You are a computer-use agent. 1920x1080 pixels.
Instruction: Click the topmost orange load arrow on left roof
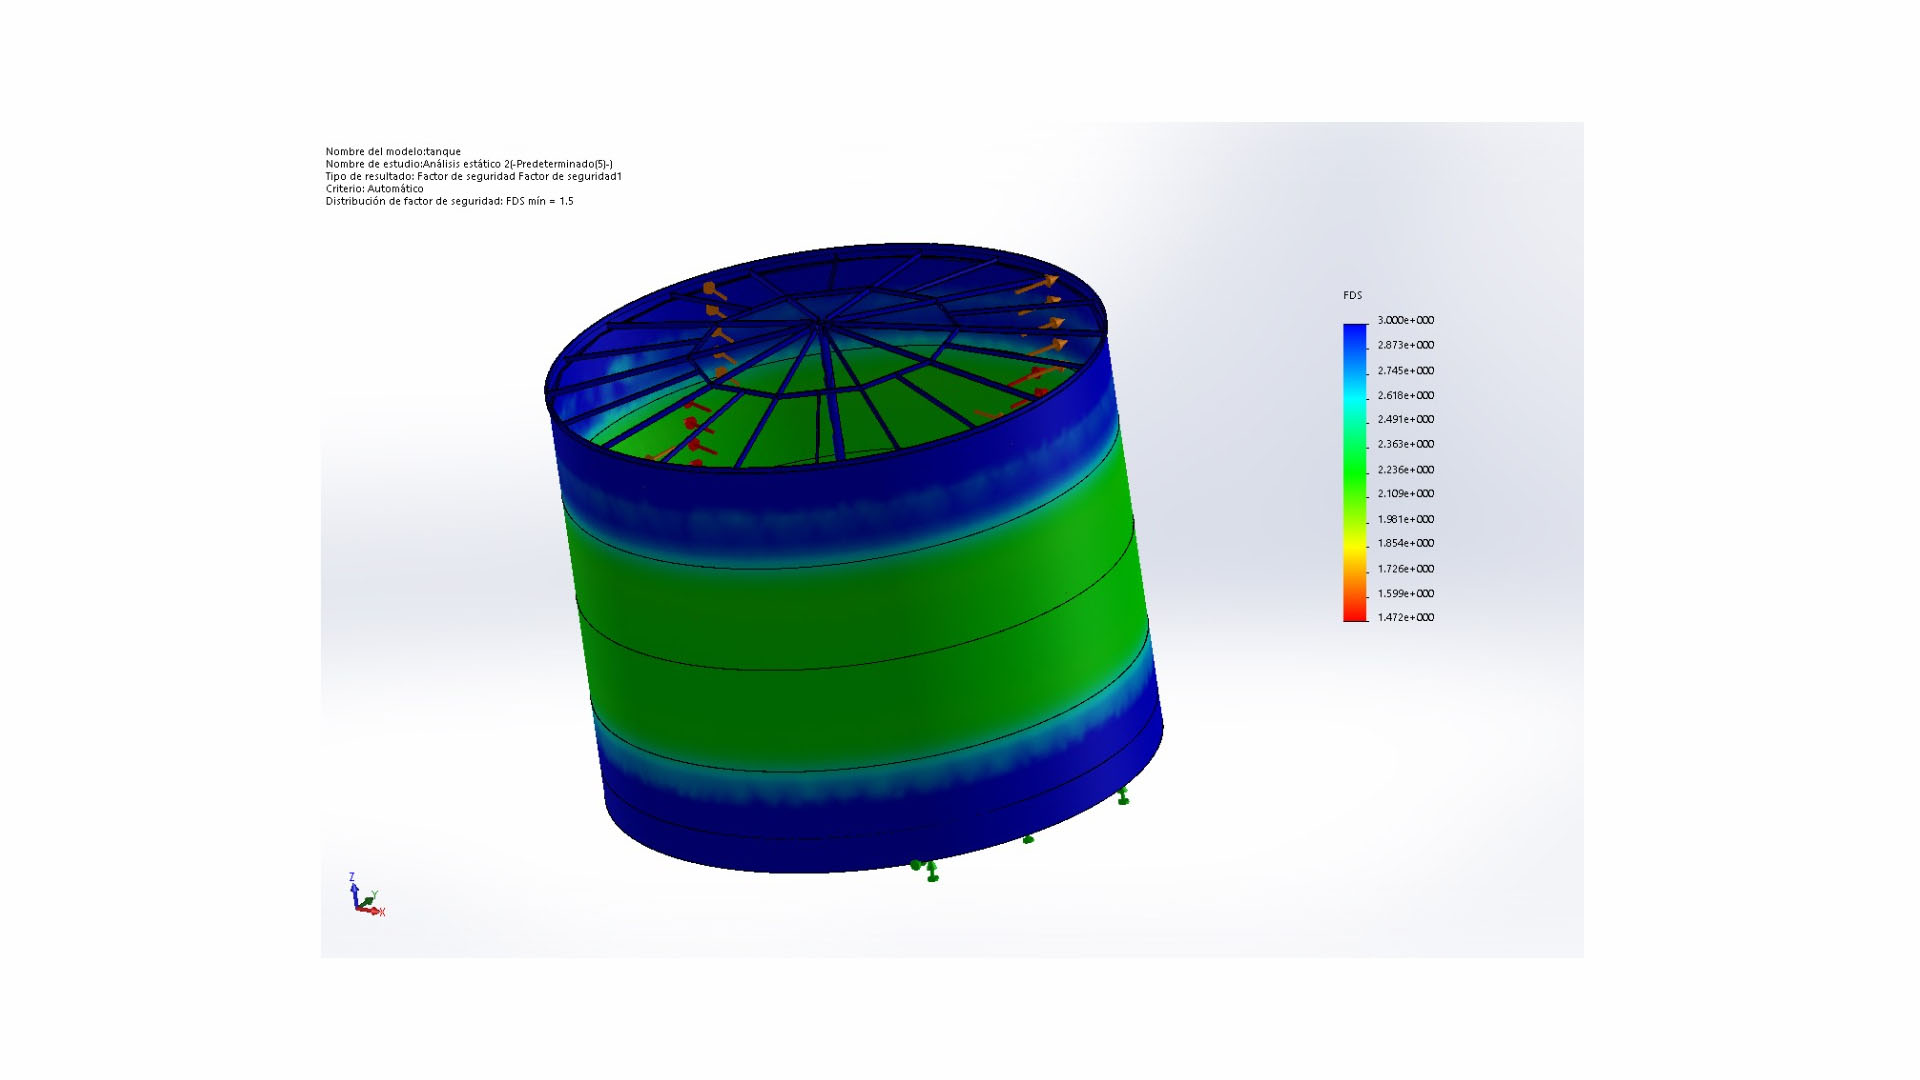pyautogui.click(x=712, y=291)
